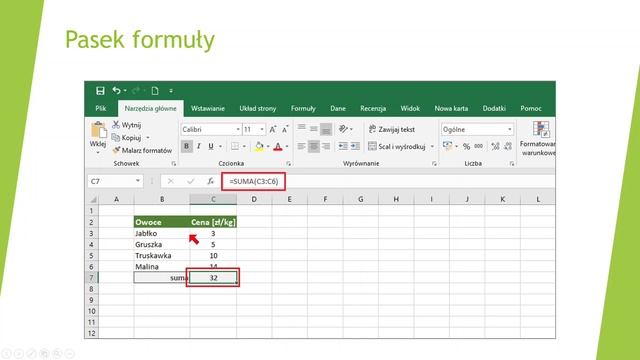Open the font size 11 dropdown
Viewport: 640px width, 360px height.
(262, 129)
